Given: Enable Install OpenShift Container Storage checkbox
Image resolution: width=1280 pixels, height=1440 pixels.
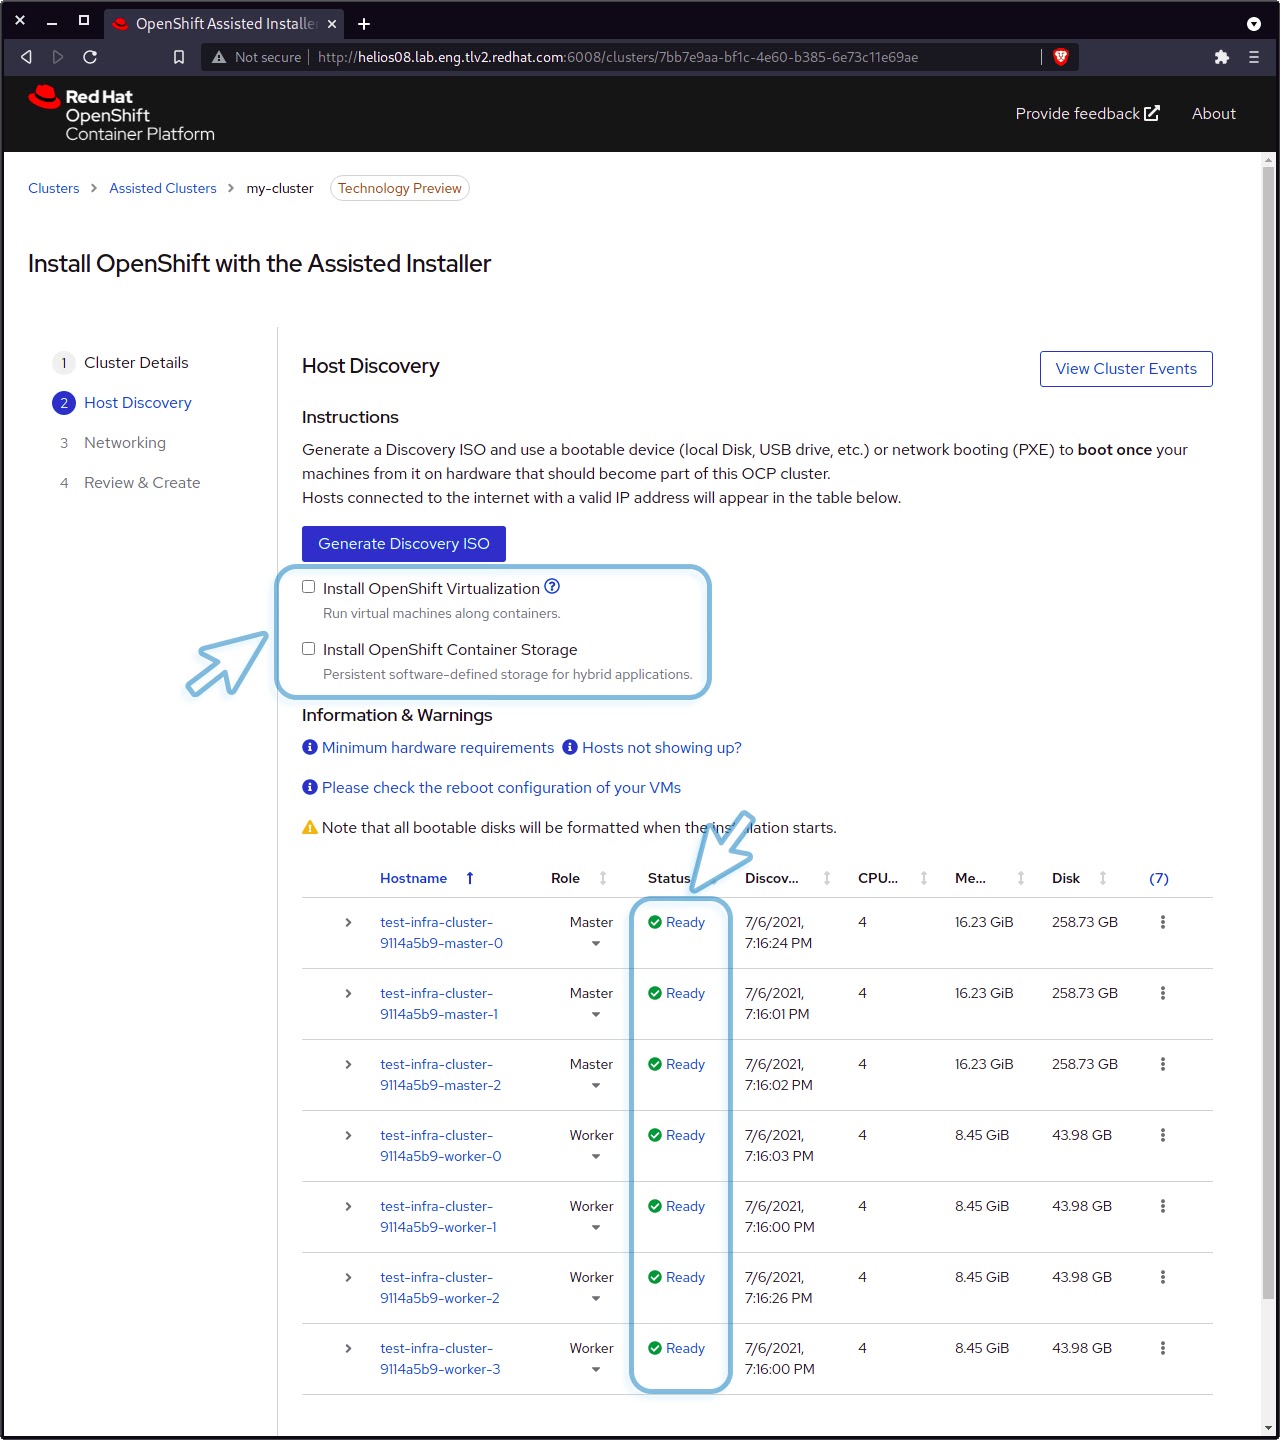Looking at the screenshot, I should pos(309,648).
